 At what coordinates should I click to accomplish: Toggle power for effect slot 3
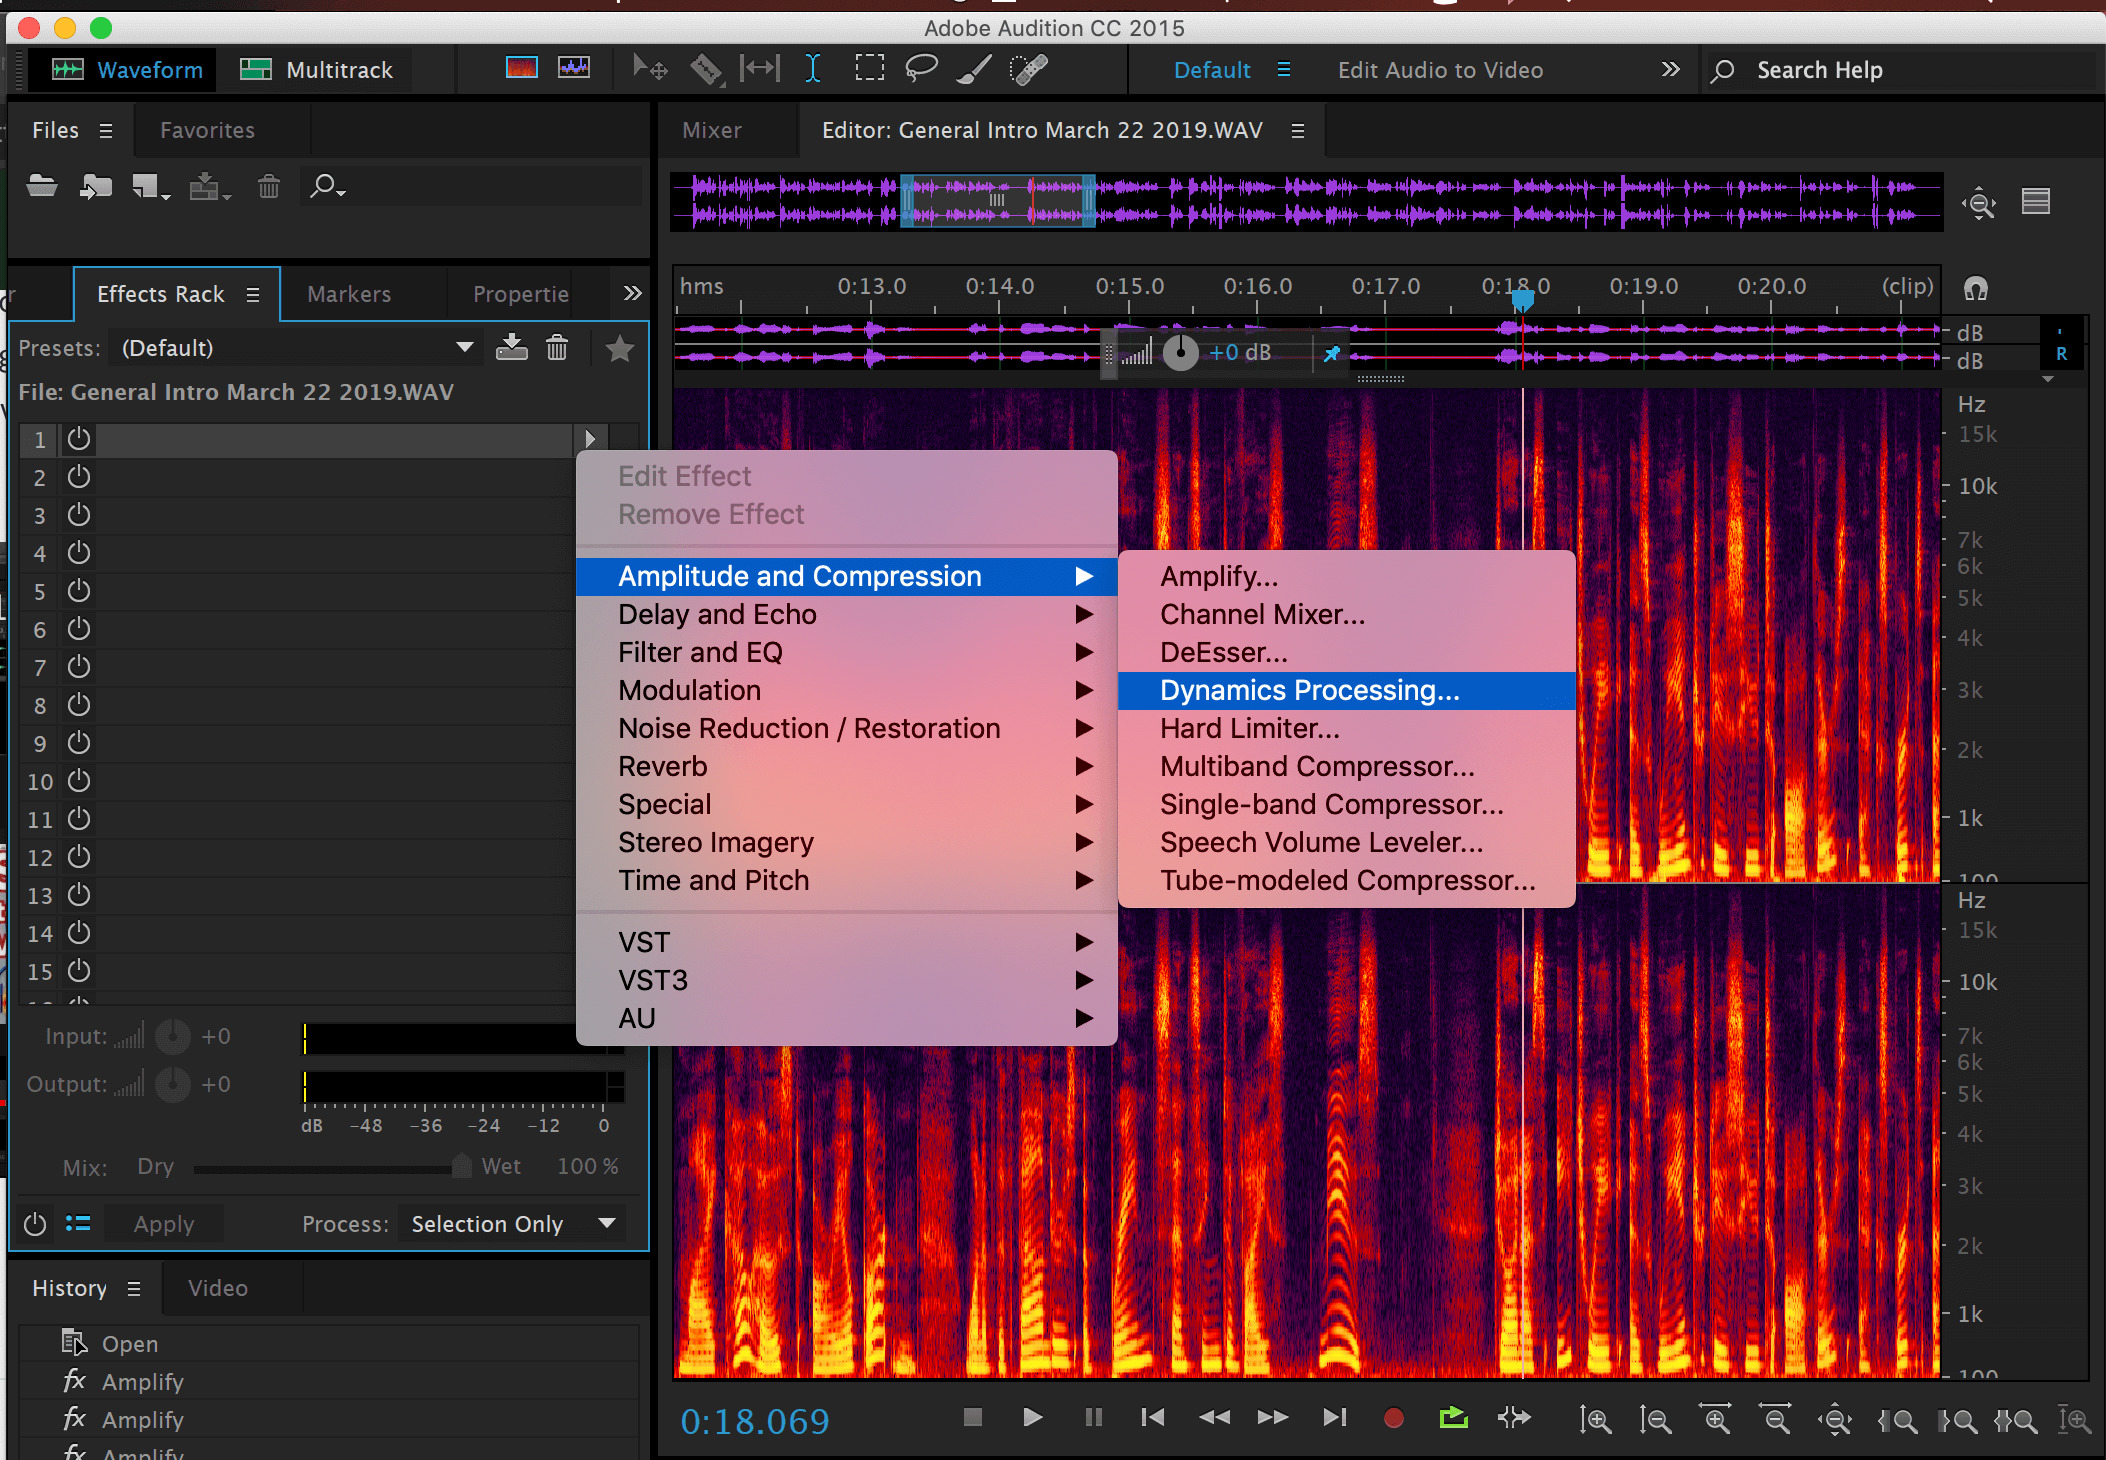point(79,515)
